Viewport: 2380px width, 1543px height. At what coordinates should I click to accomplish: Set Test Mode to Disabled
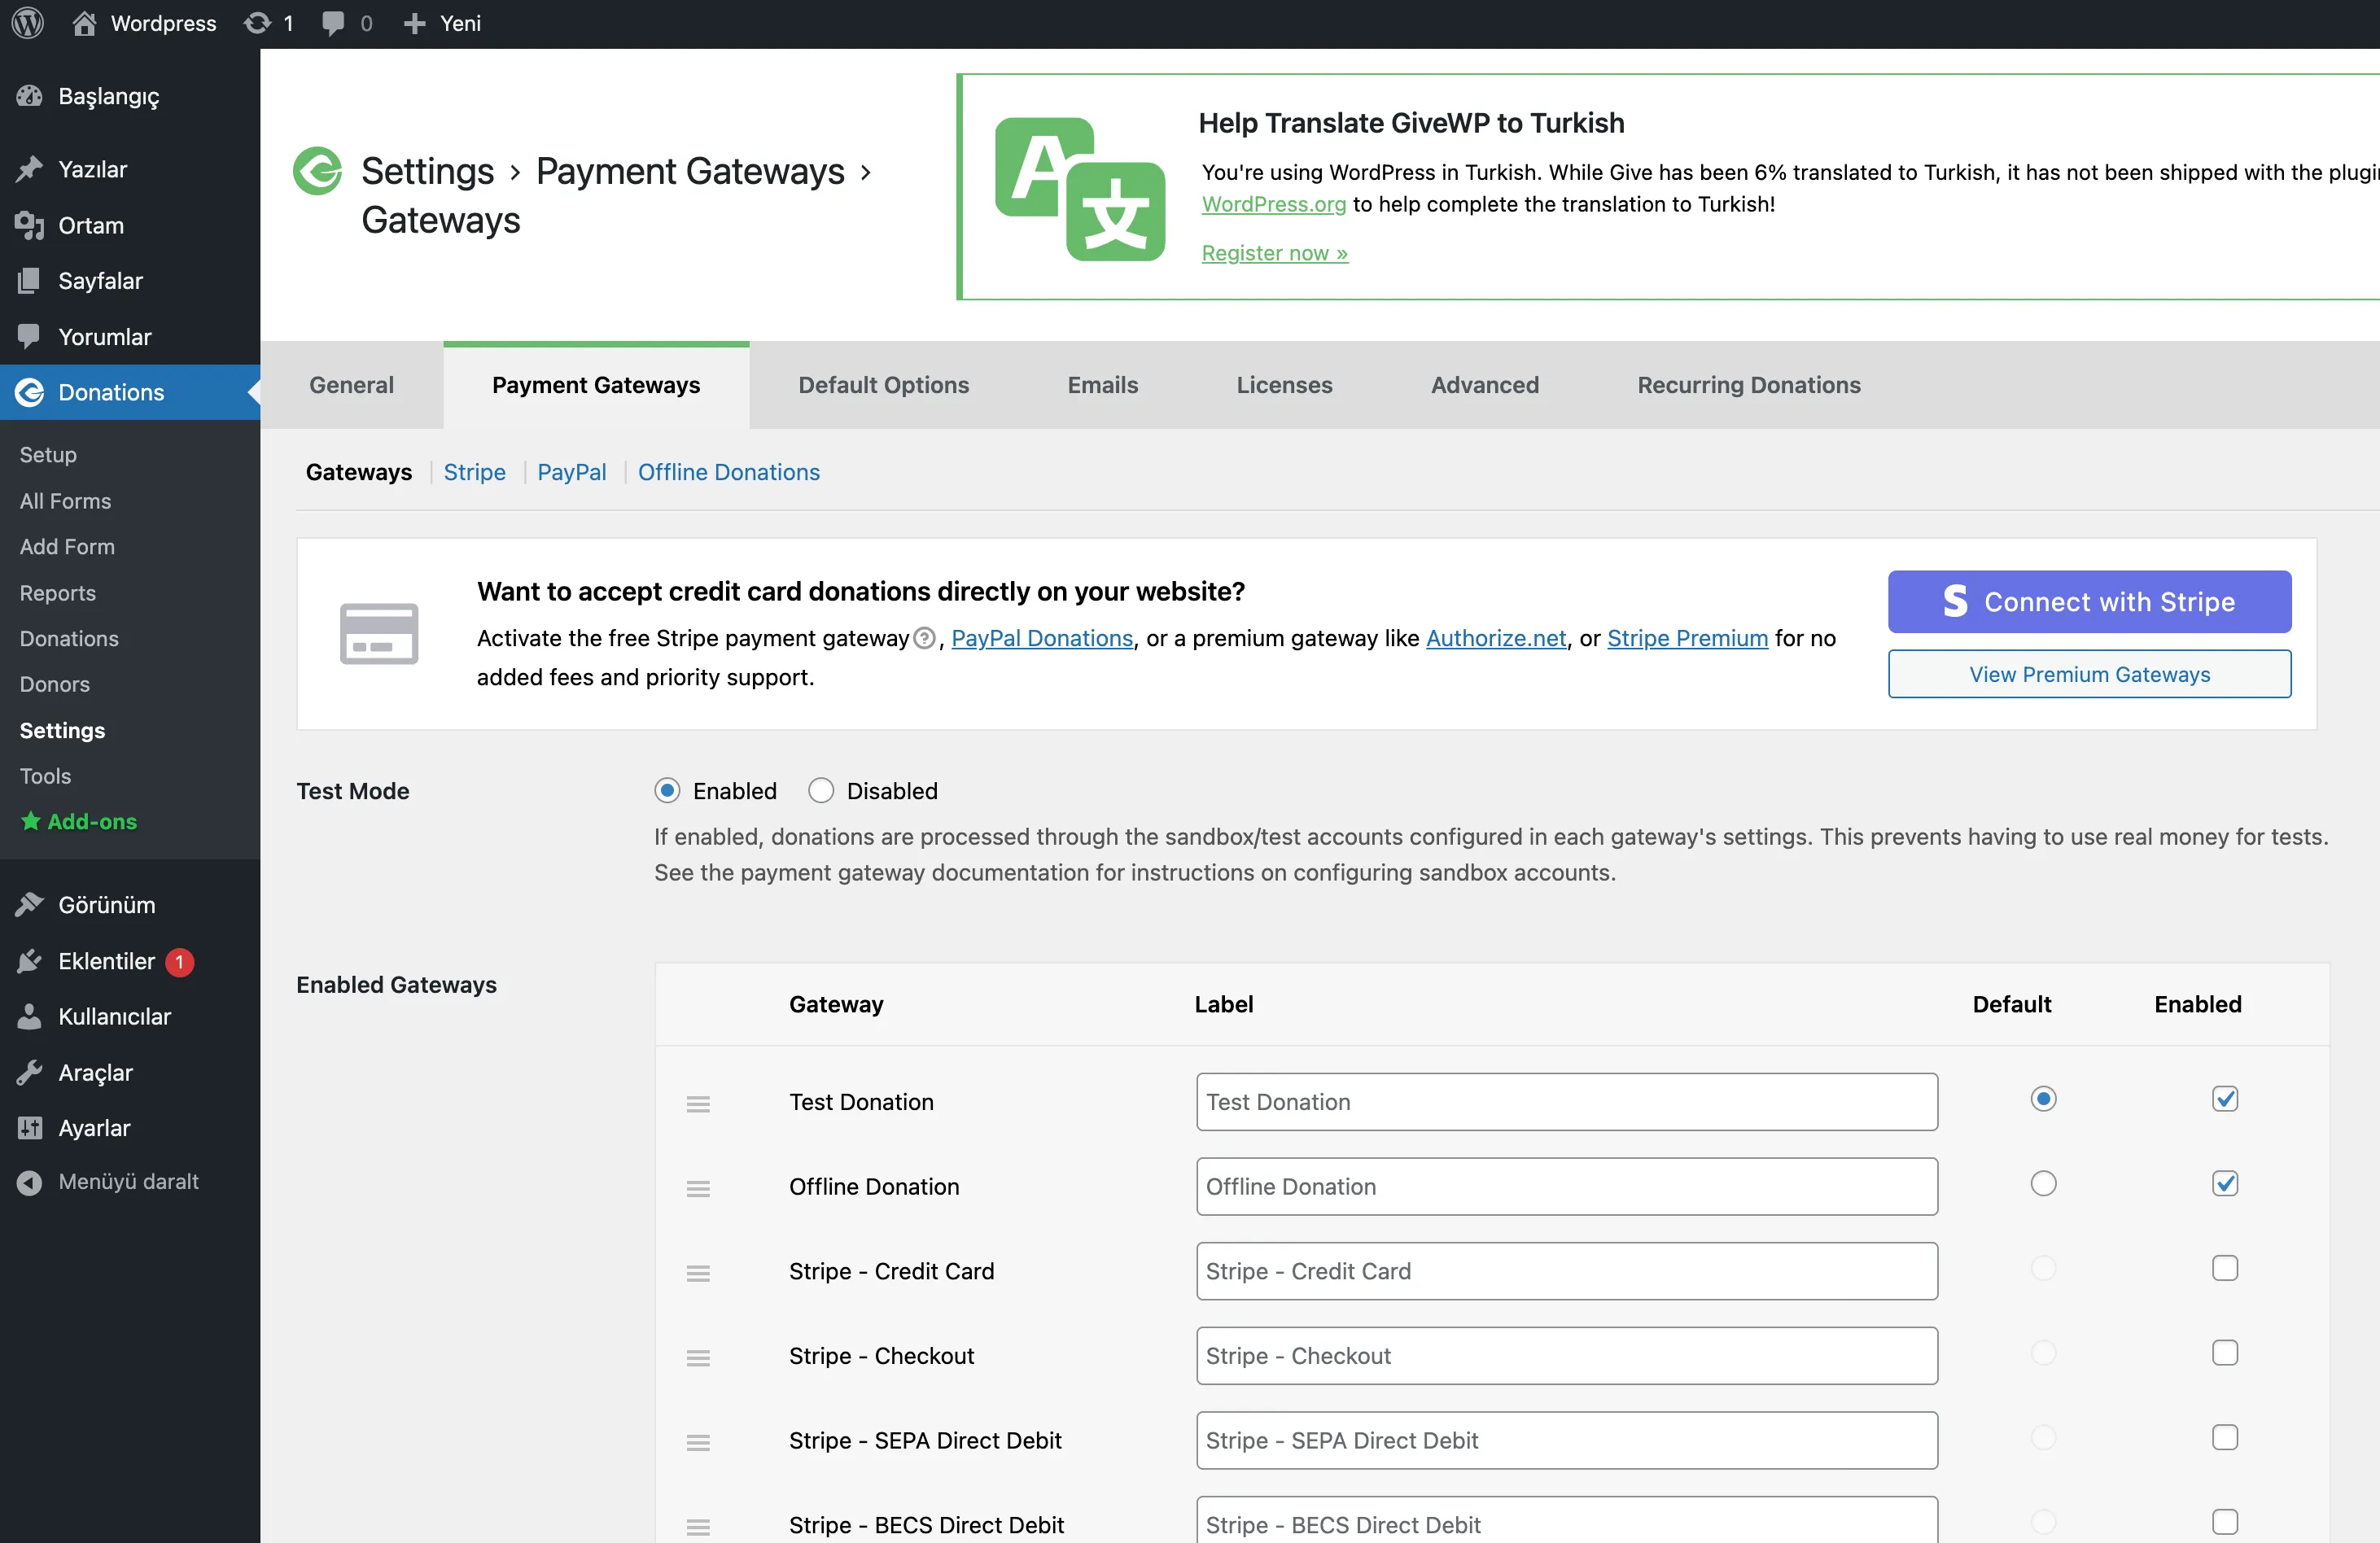tap(821, 791)
